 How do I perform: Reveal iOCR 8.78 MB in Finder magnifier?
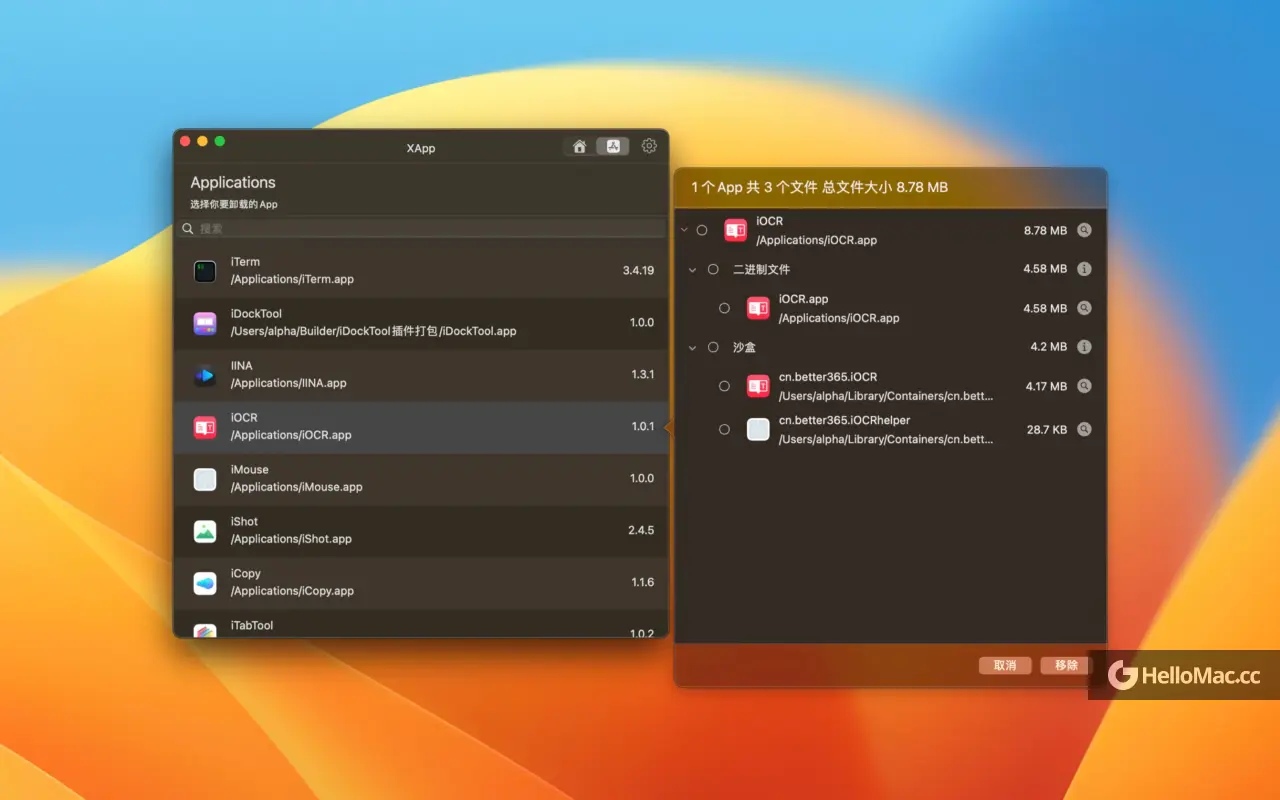pyautogui.click(x=1085, y=230)
